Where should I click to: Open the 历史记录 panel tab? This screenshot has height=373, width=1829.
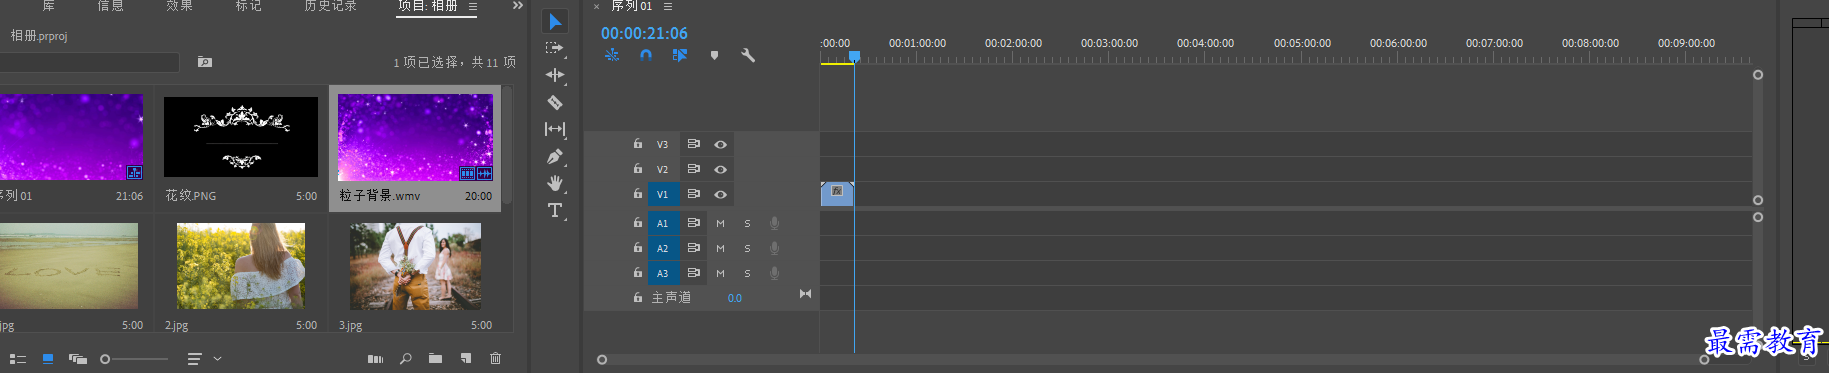click(x=330, y=6)
